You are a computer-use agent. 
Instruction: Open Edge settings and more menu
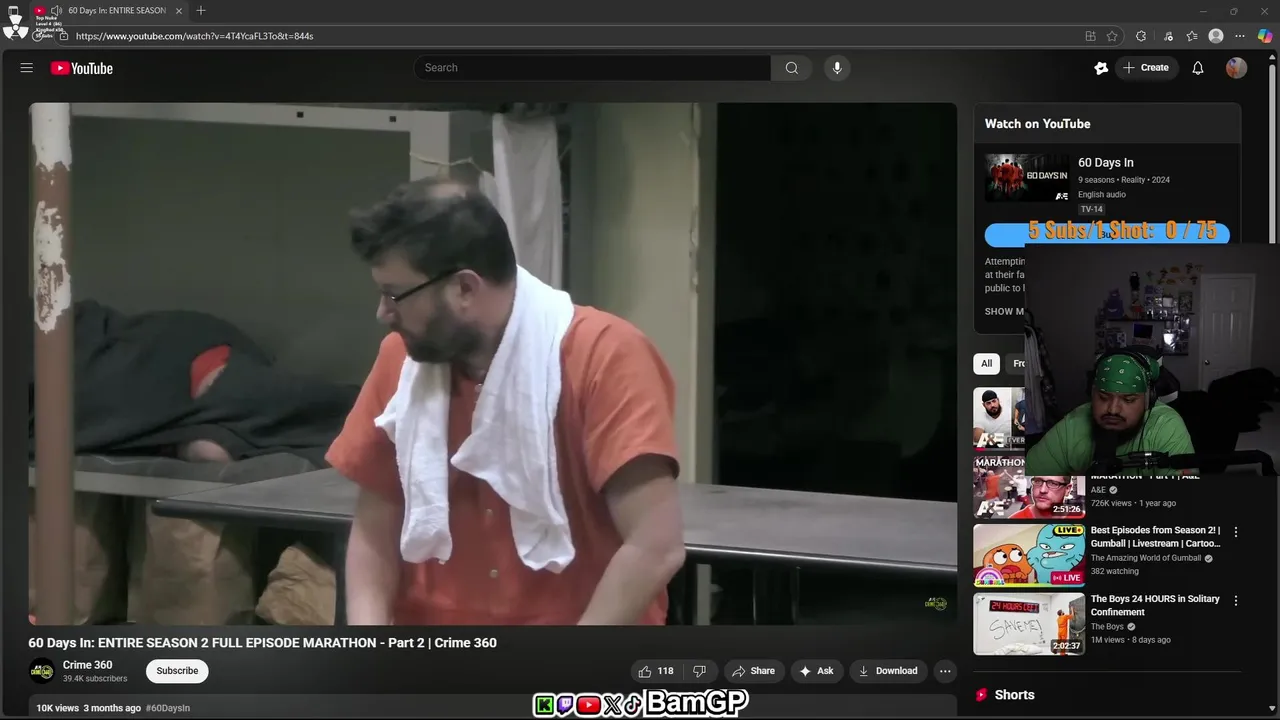point(1240,36)
